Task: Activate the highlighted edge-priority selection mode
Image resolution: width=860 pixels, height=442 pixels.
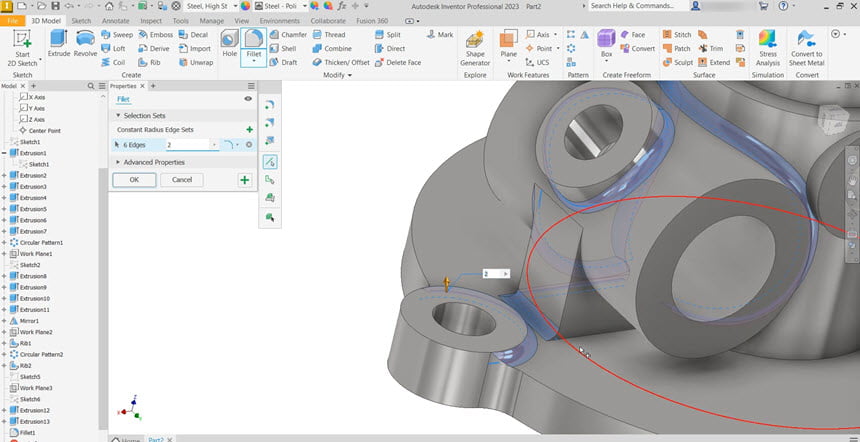Action: pyautogui.click(x=269, y=162)
